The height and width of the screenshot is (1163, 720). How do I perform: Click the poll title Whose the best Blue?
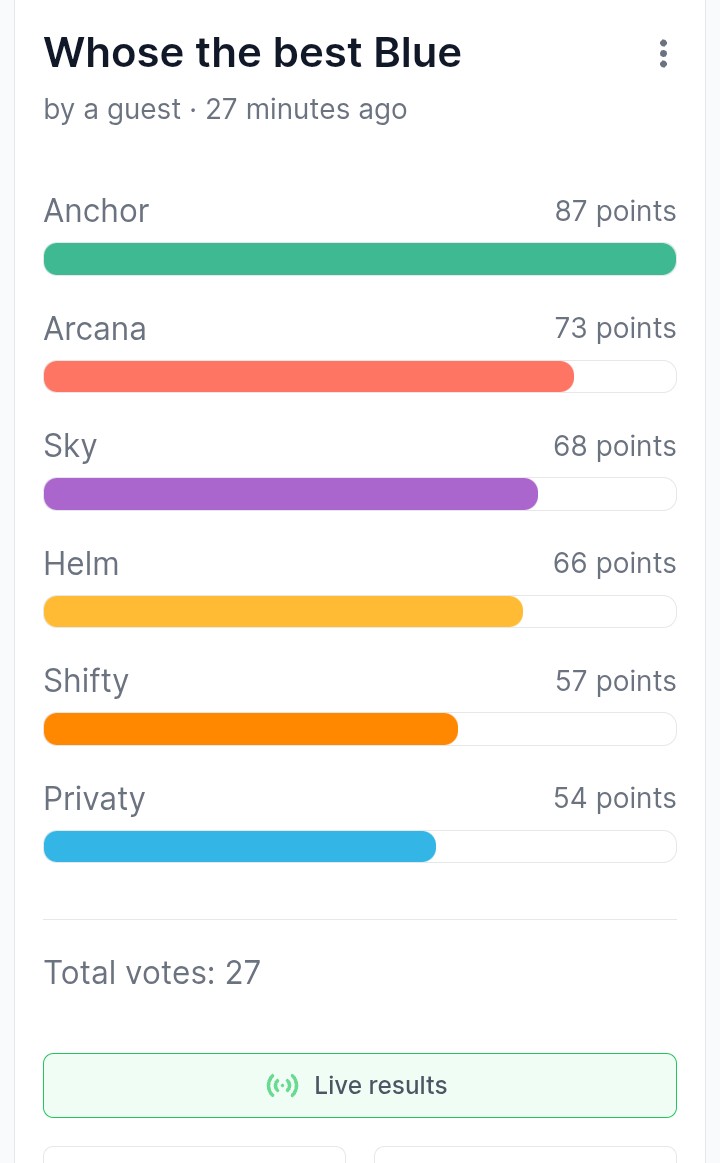(x=252, y=53)
